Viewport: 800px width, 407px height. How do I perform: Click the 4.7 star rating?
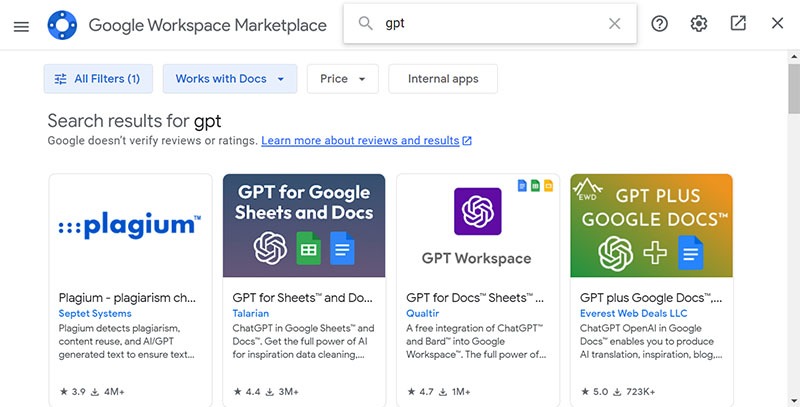(420, 392)
